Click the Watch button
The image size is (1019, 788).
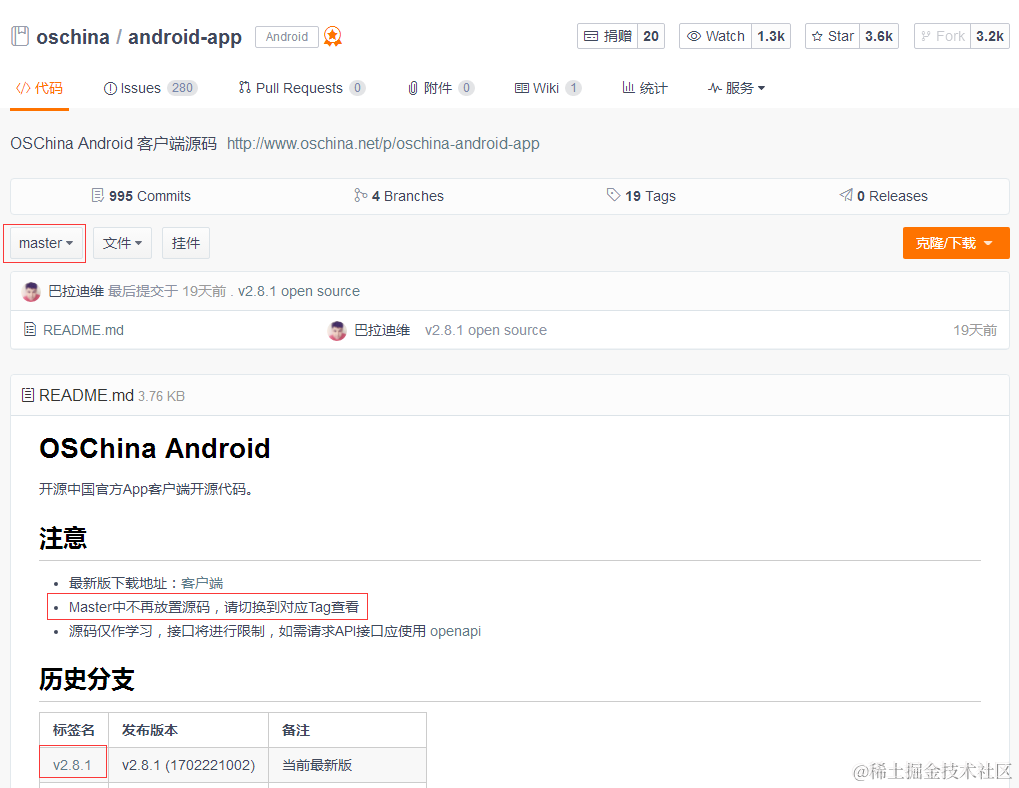tap(716, 36)
